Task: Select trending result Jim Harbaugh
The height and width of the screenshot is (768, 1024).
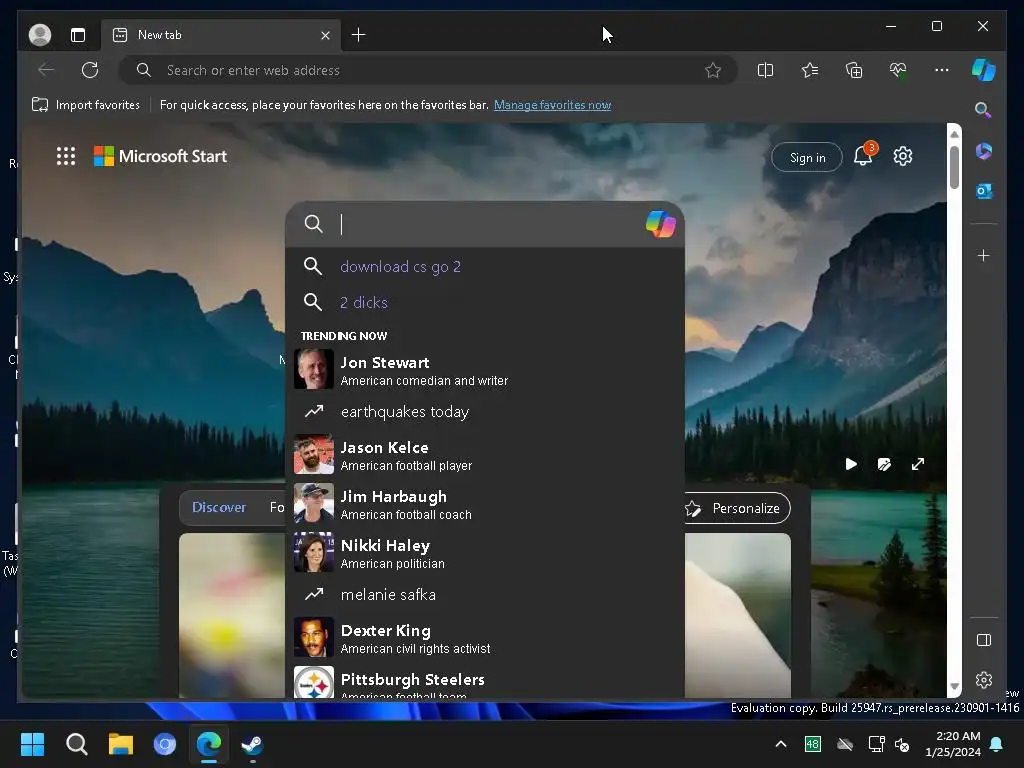Action: (485, 504)
